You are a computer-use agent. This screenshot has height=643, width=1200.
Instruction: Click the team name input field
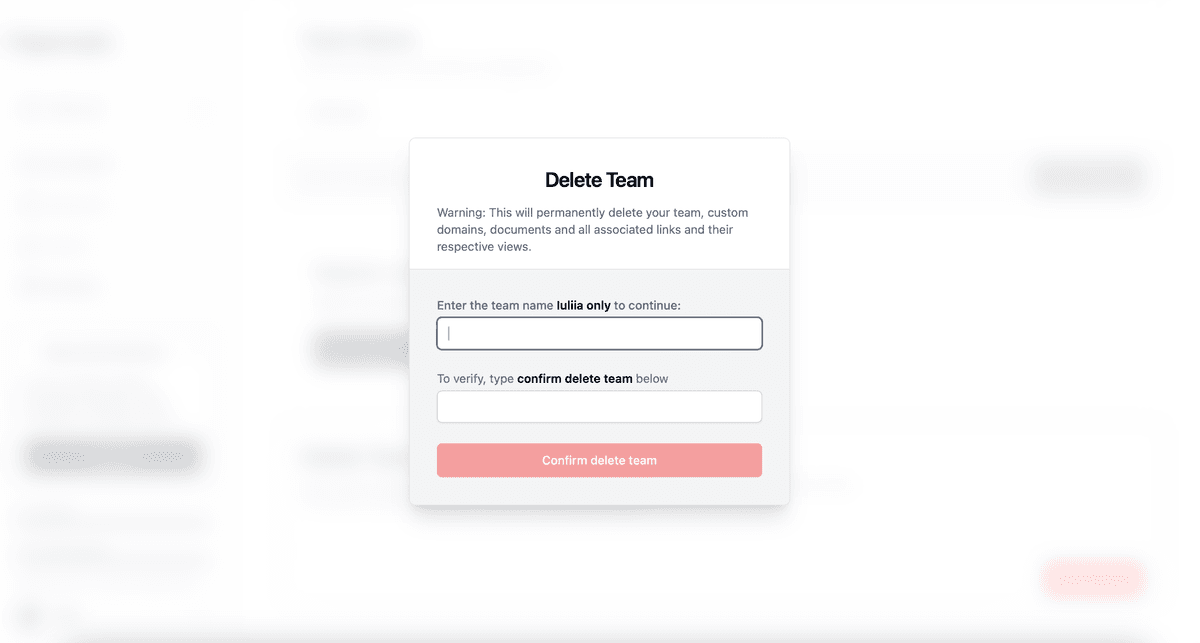599,334
